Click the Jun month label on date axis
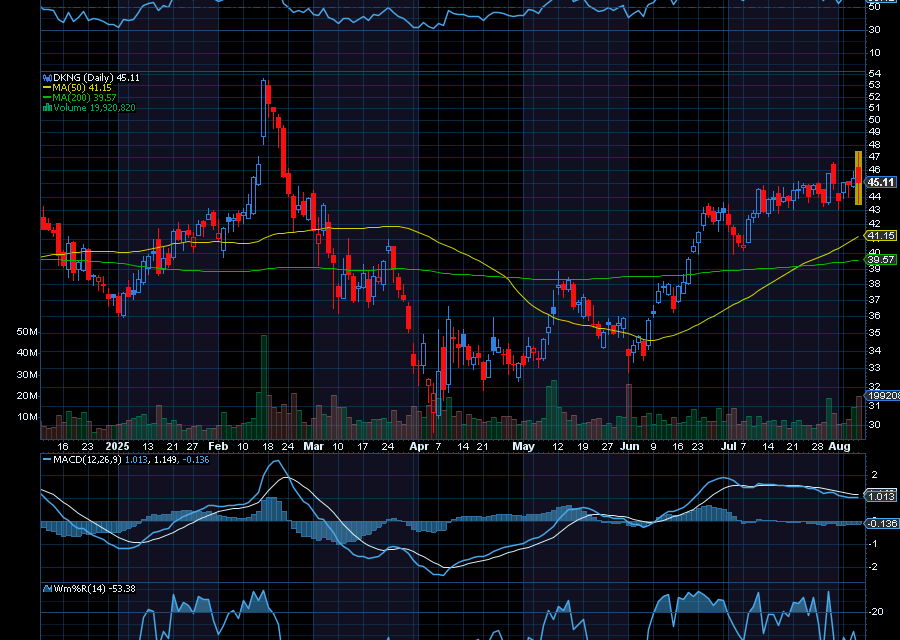This screenshot has height=640, width=900. [x=630, y=446]
